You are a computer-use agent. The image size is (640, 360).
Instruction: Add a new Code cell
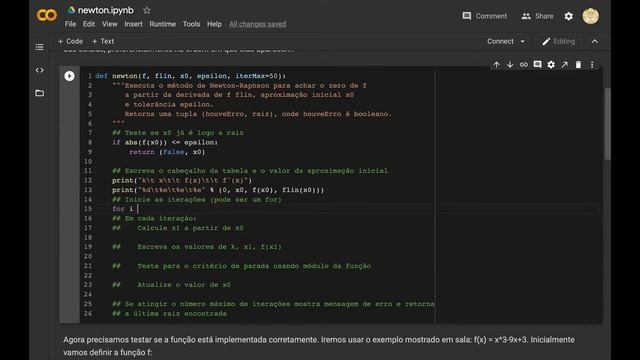click(x=70, y=41)
